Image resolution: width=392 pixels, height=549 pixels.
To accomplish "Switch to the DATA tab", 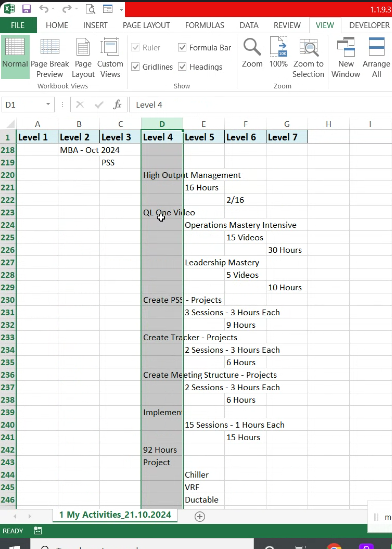I will tap(249, 25).
